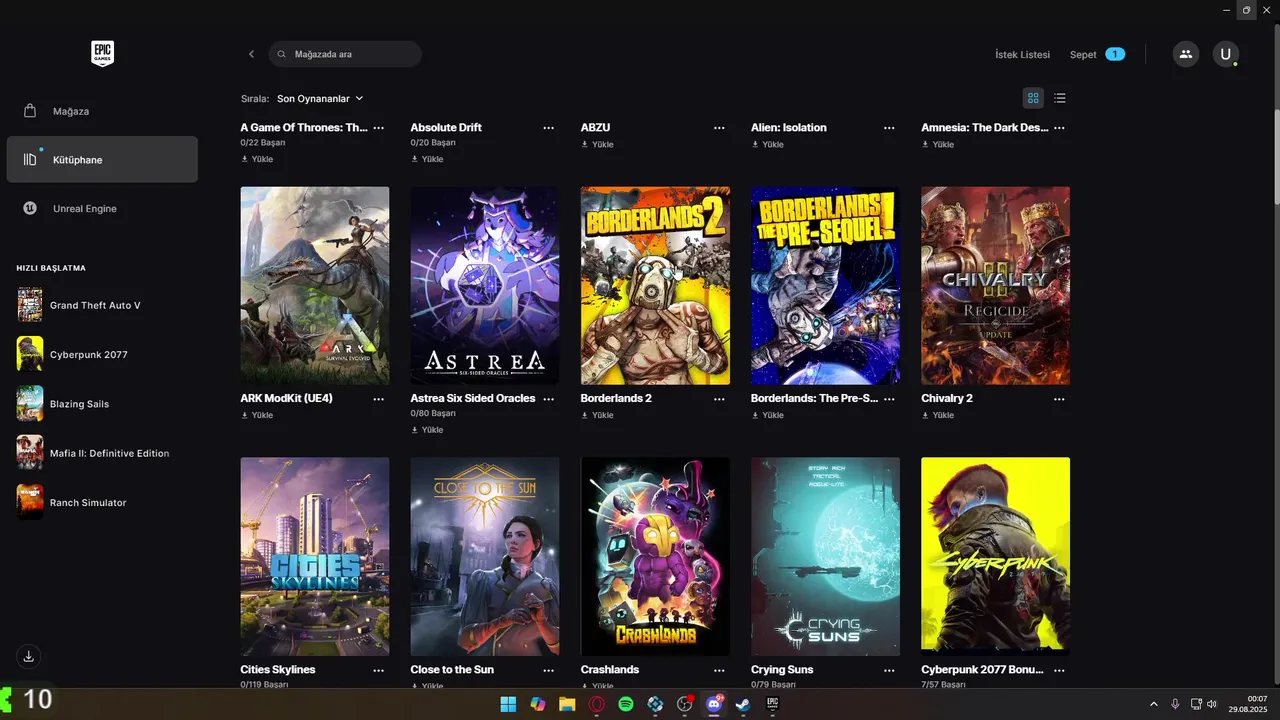Open options menu for A Game Of Thrones

(x=379, y=128)
